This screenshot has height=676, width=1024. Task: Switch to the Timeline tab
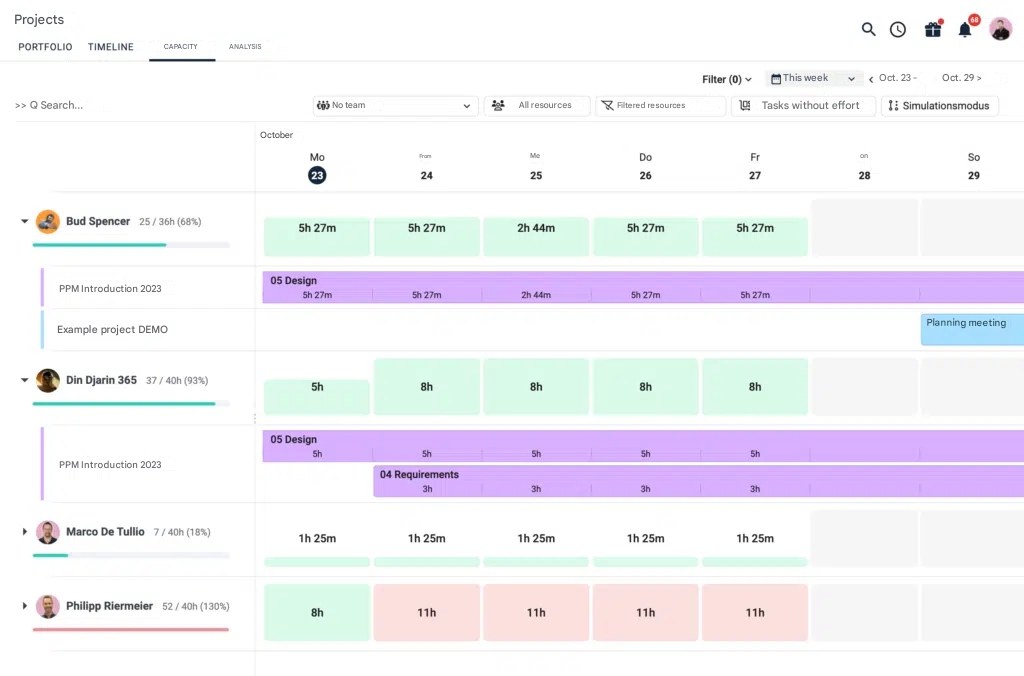[x=110, y=47]
